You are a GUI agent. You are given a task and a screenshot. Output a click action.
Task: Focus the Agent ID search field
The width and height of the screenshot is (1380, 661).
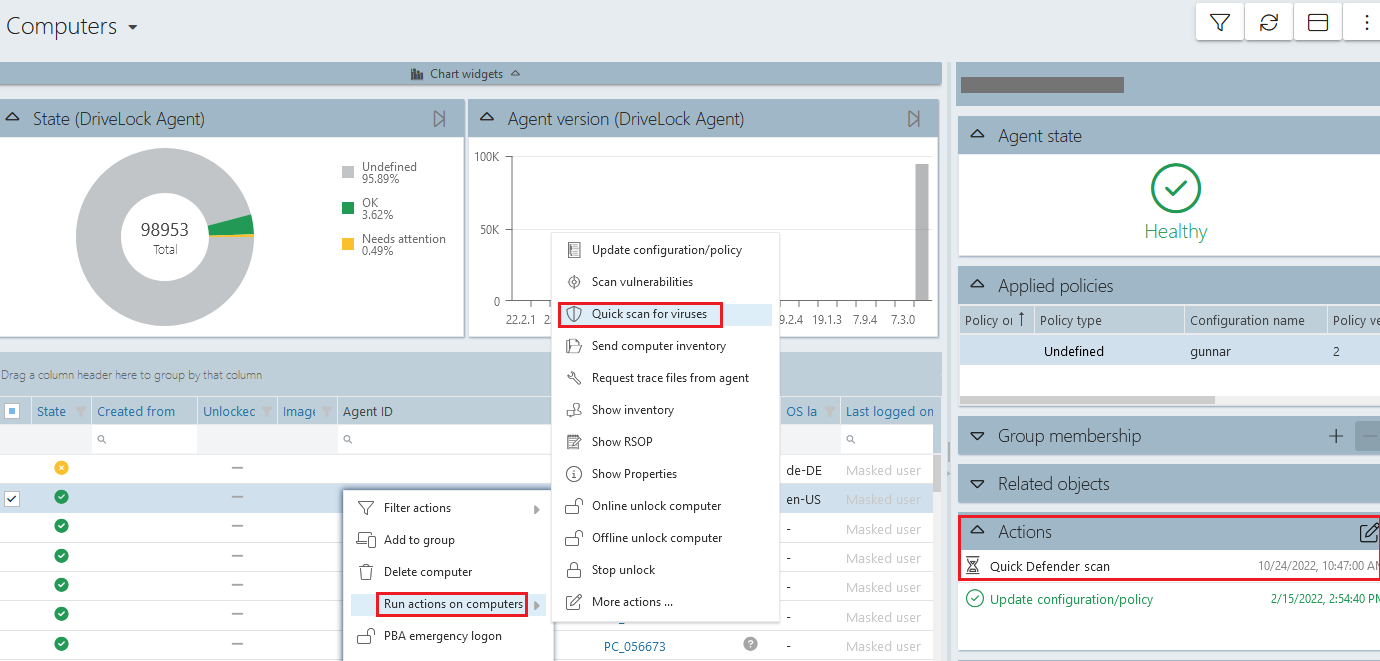[445, 439]
